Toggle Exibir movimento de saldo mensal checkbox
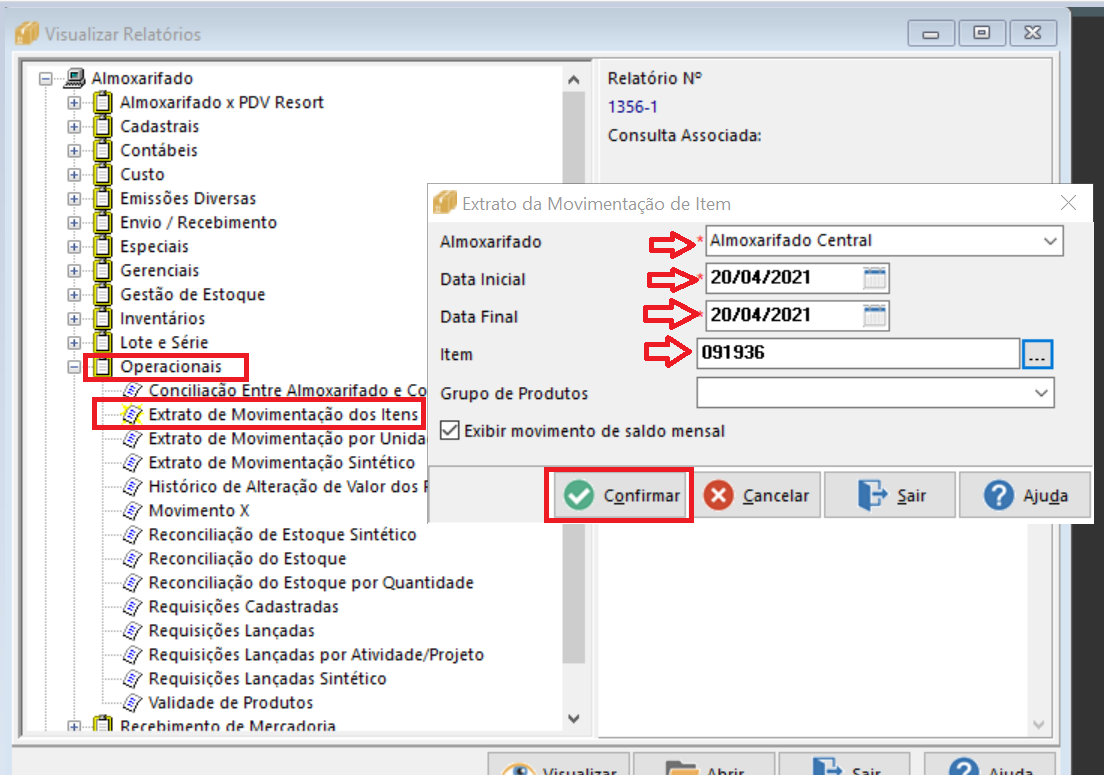Image resolution: width=1104 pixels, height=775 pixels. 449,430
